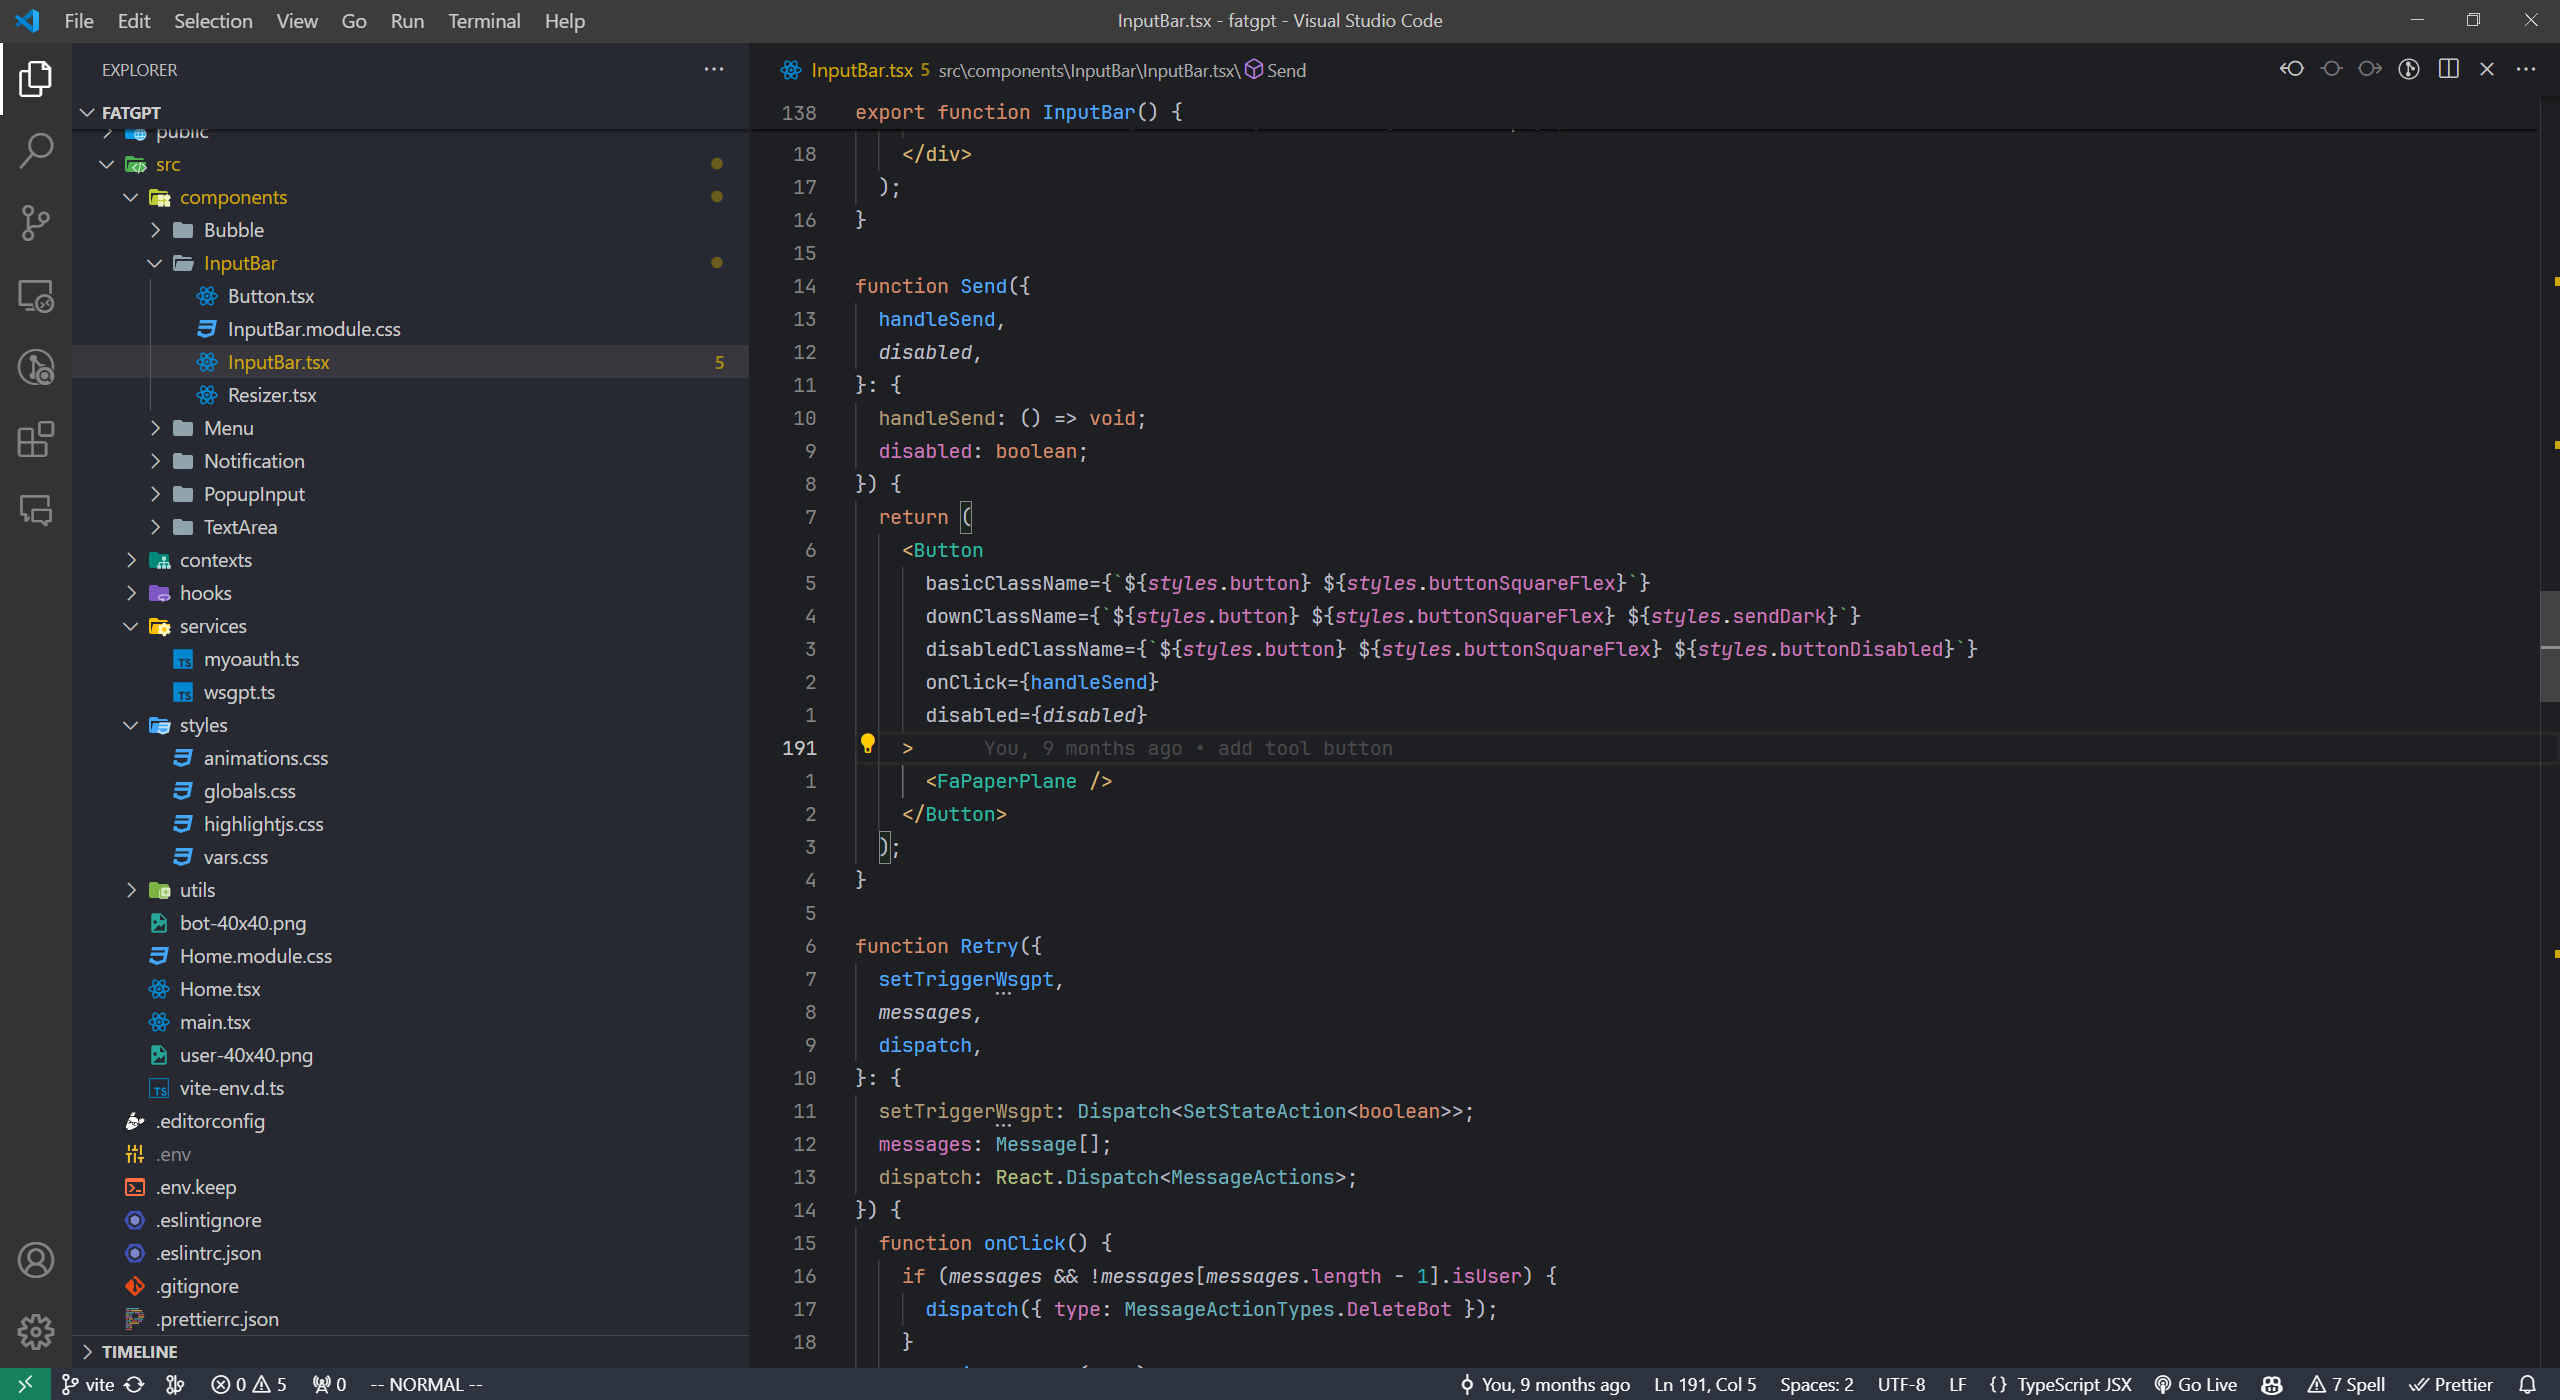
Task: Open the Selection menu
Action: click(x=213, y=21)
